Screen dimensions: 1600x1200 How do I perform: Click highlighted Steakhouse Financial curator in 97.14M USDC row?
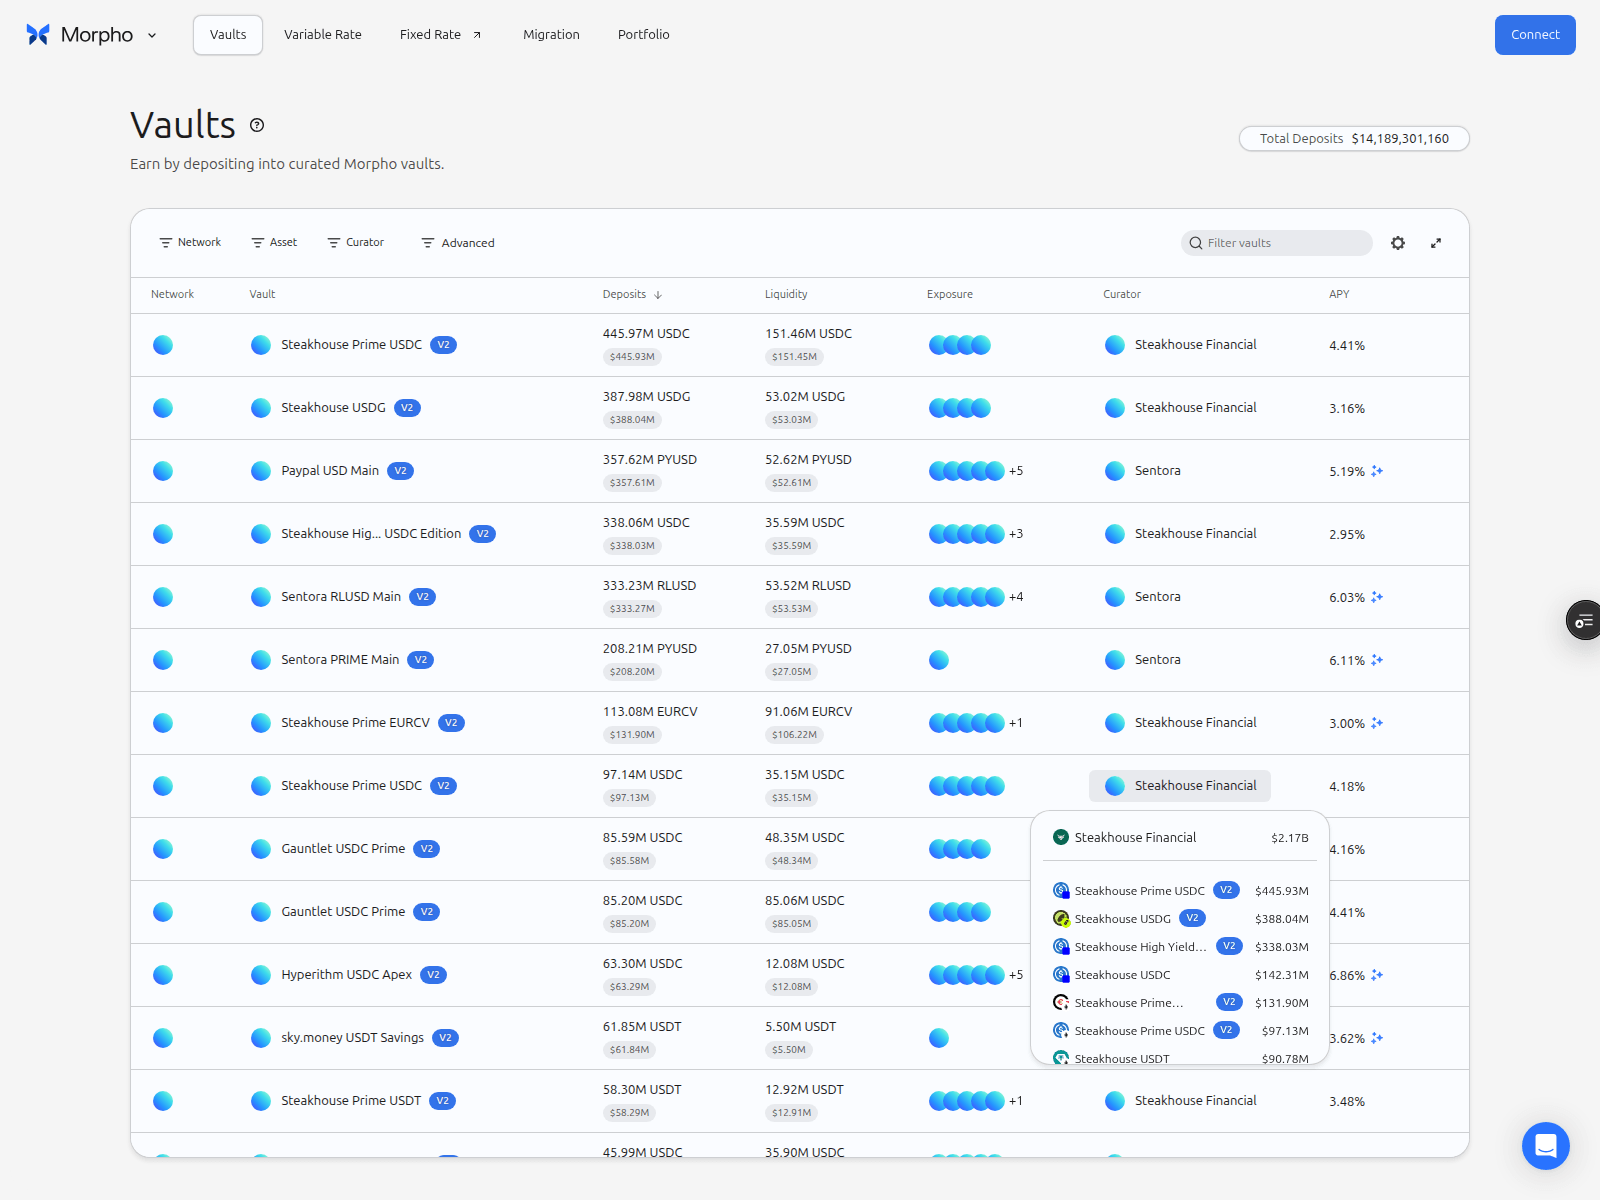click(1180, 786)
